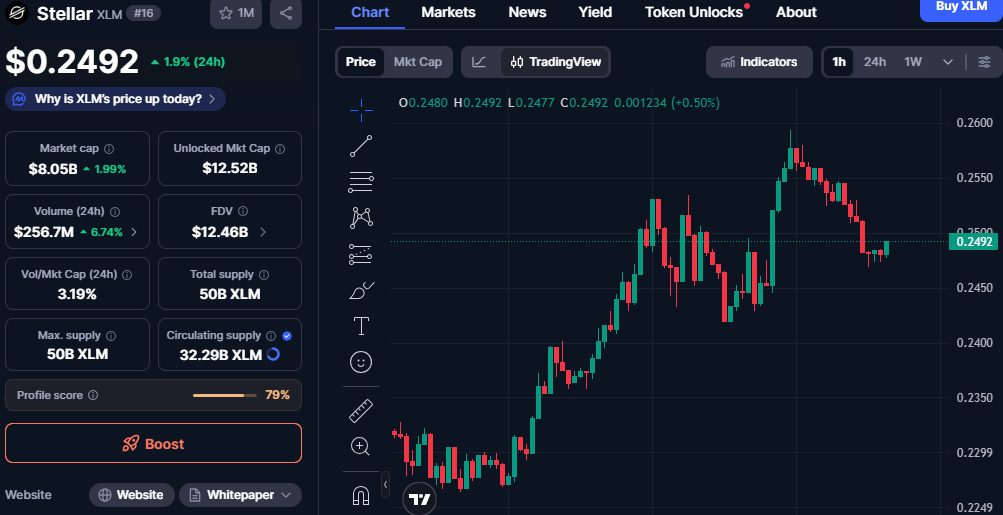The height and width of the screenshot is (515, 1003).
Task: Select the brush drawing tool
Action: coord(361,291)
